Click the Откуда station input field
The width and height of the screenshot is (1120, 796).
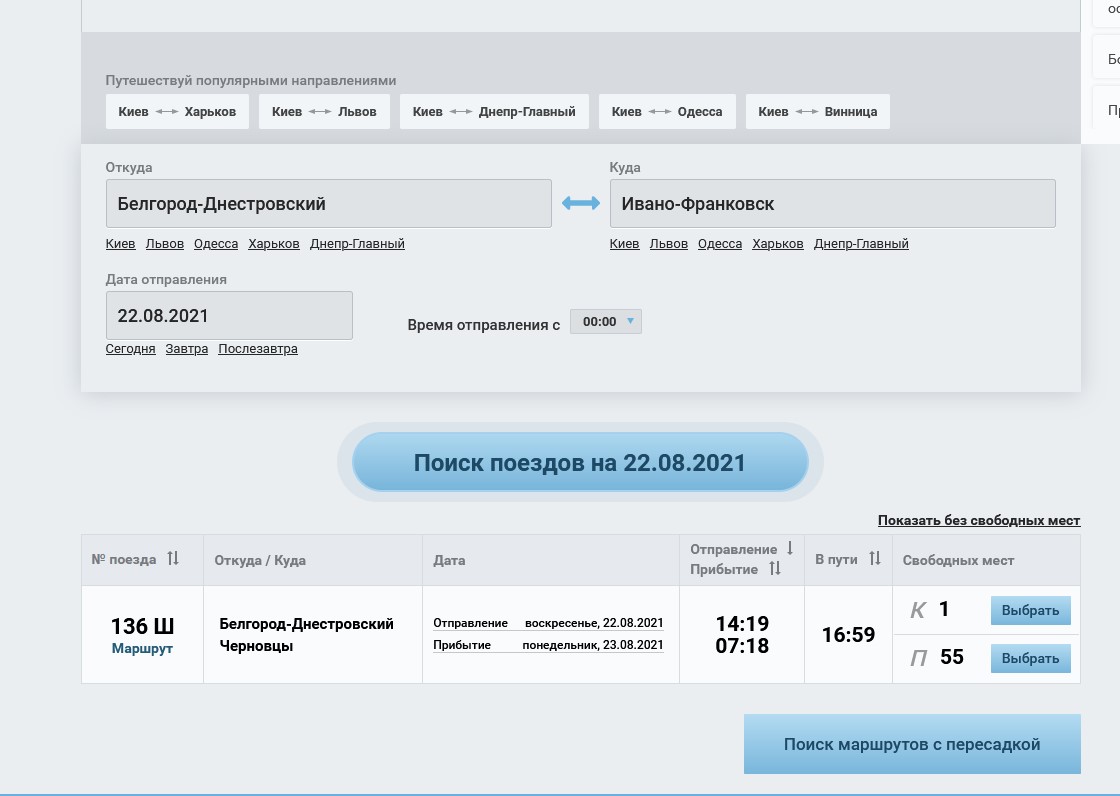point(328,203)
